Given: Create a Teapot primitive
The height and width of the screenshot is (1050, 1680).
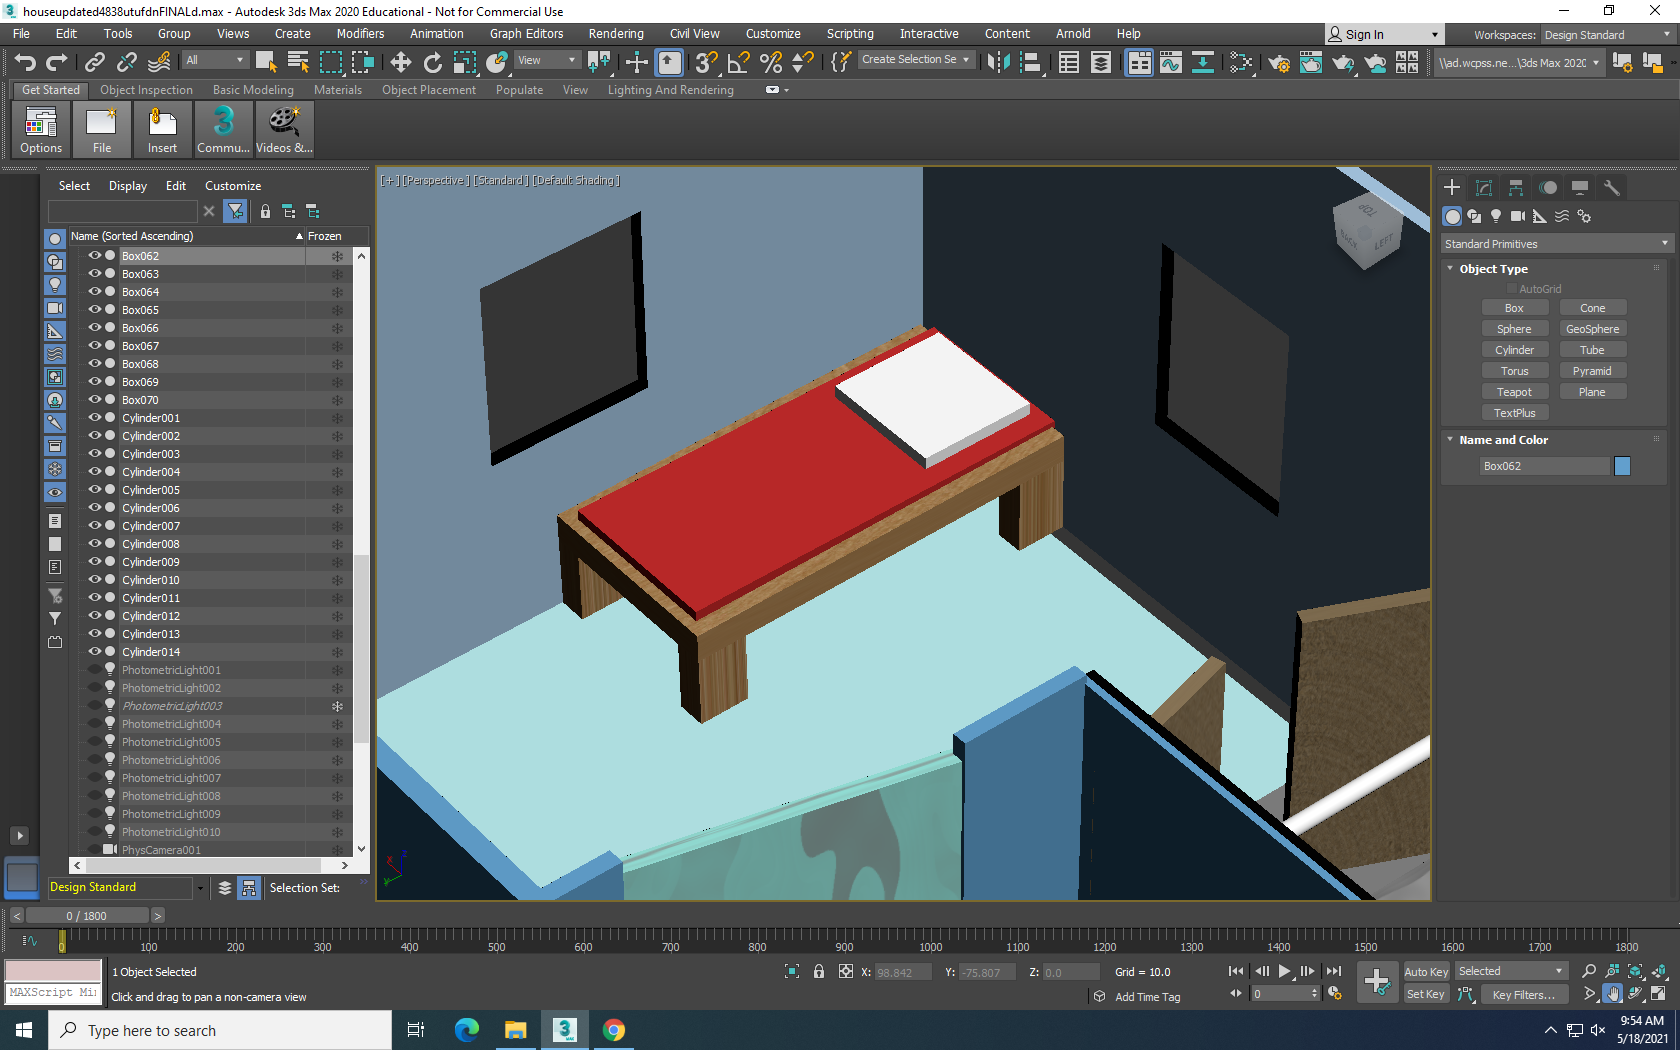Looking at the screenshot, I should [1515, 391].
